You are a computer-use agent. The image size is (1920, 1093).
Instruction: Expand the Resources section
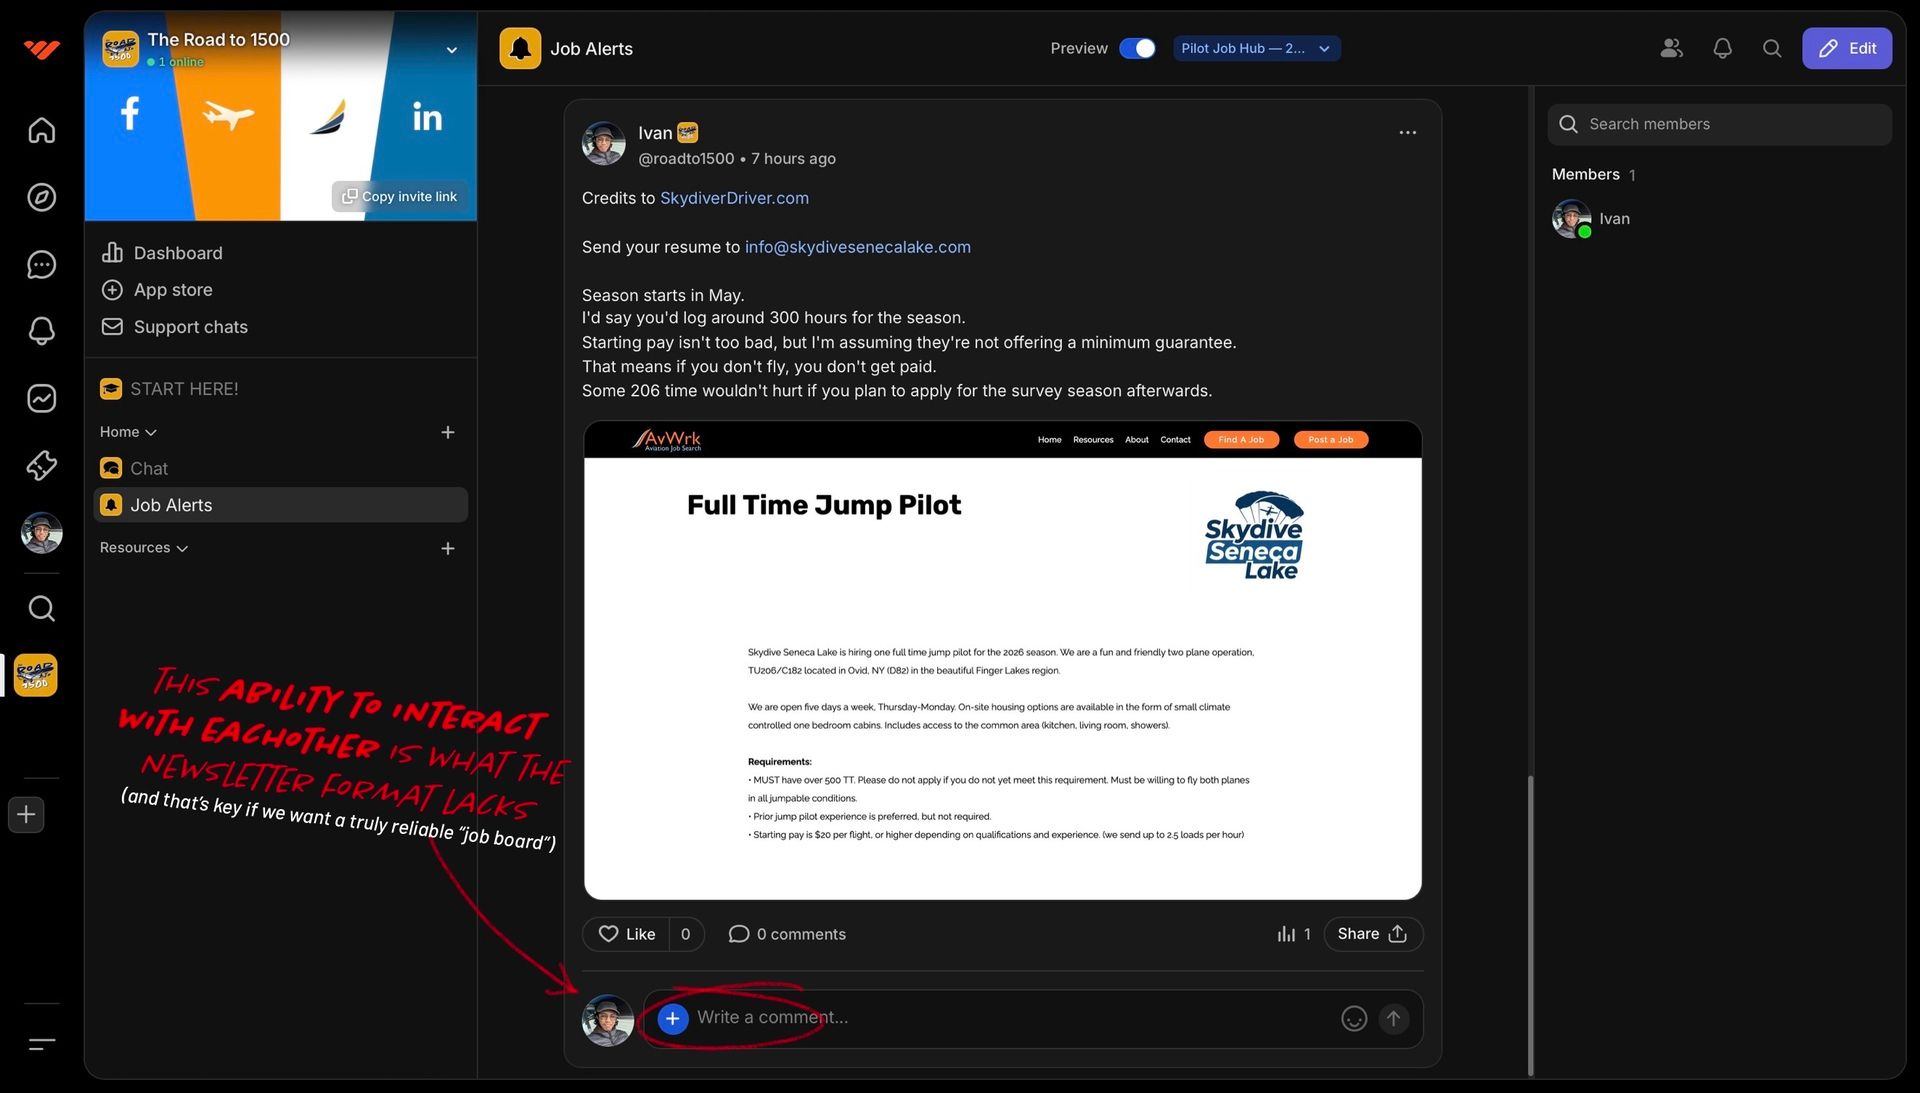pyautogui.click(x=182, y=549)
